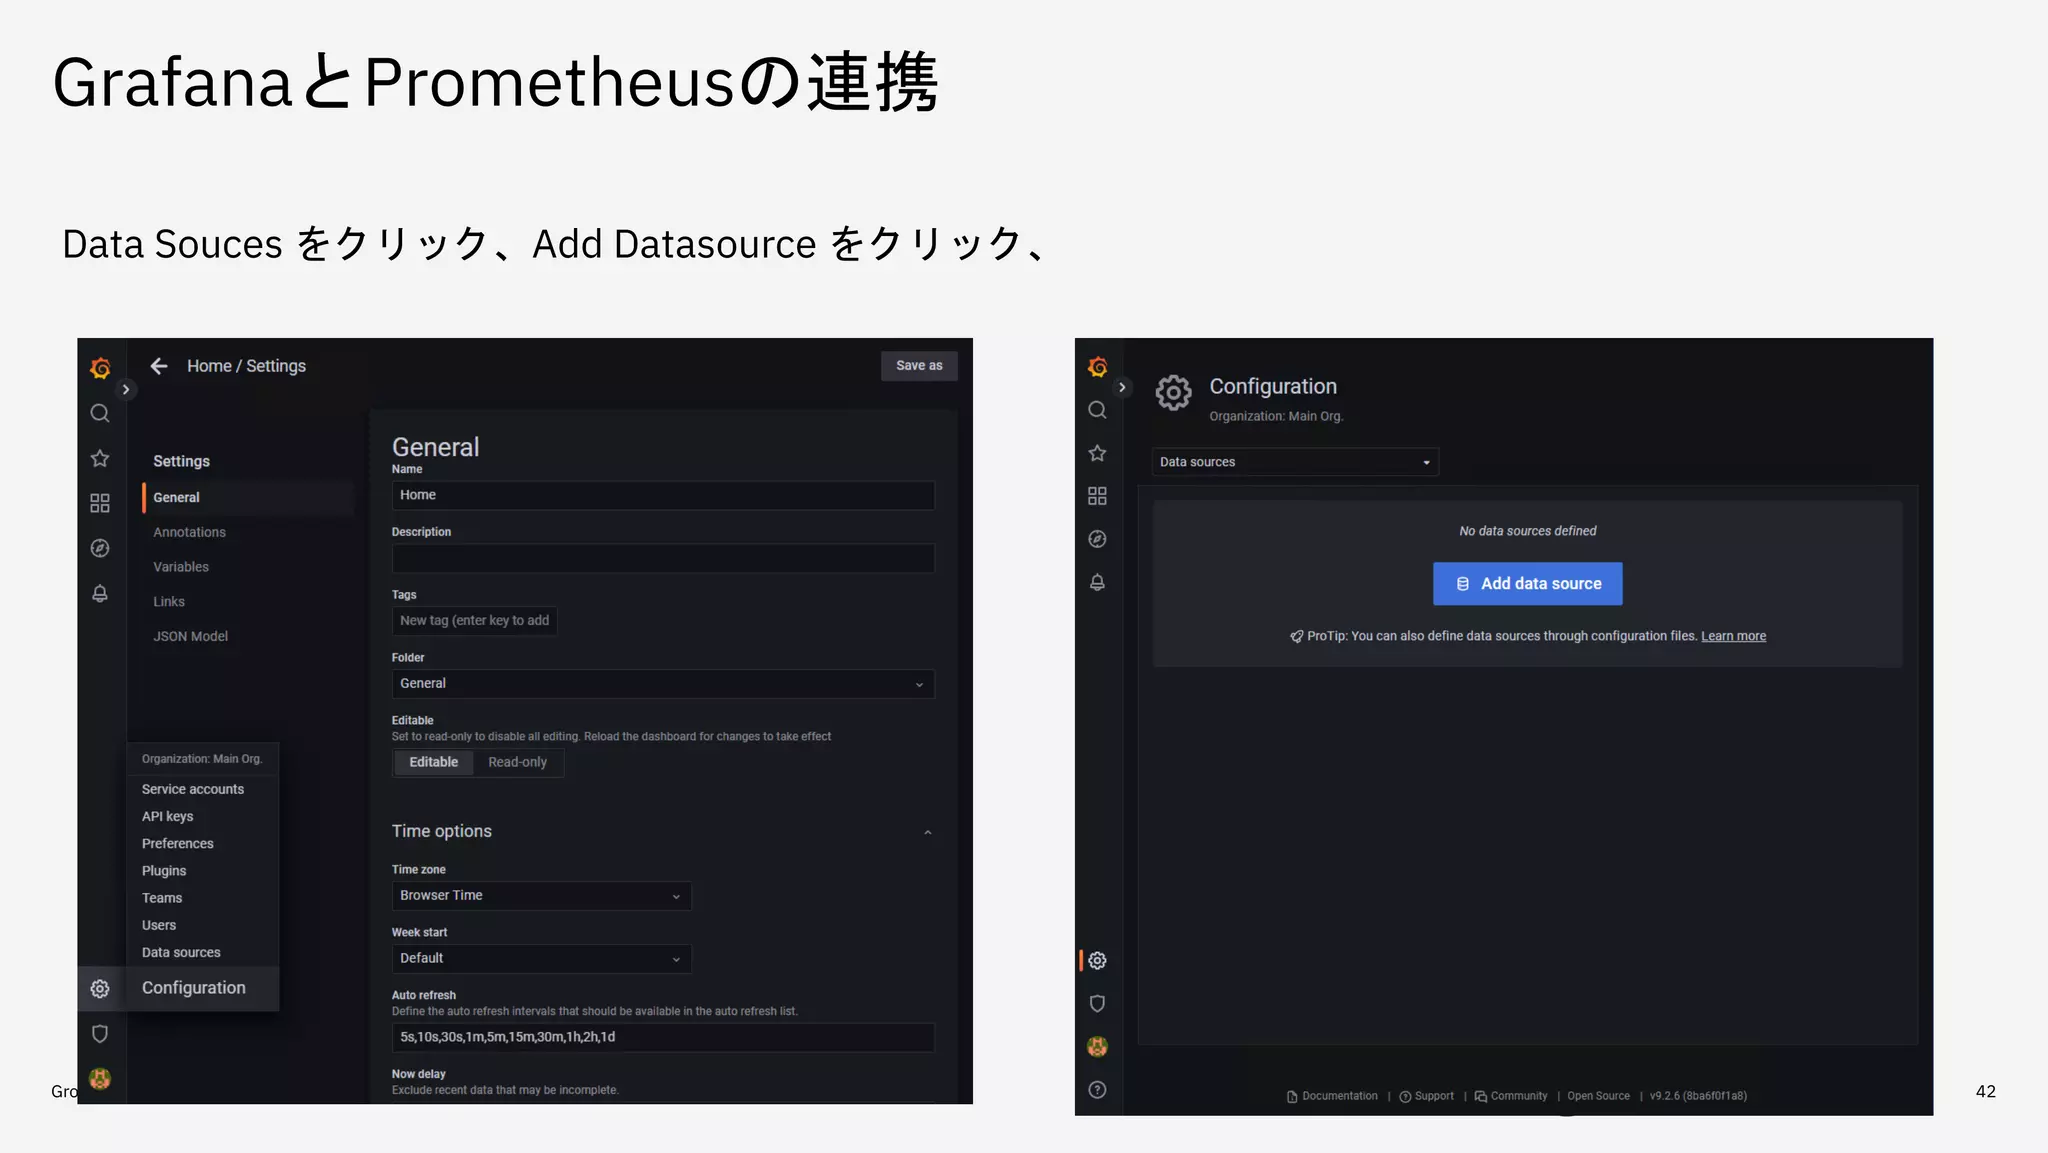
Task: Click Preferences in Configuration flyout
Action: pos(177,844)
